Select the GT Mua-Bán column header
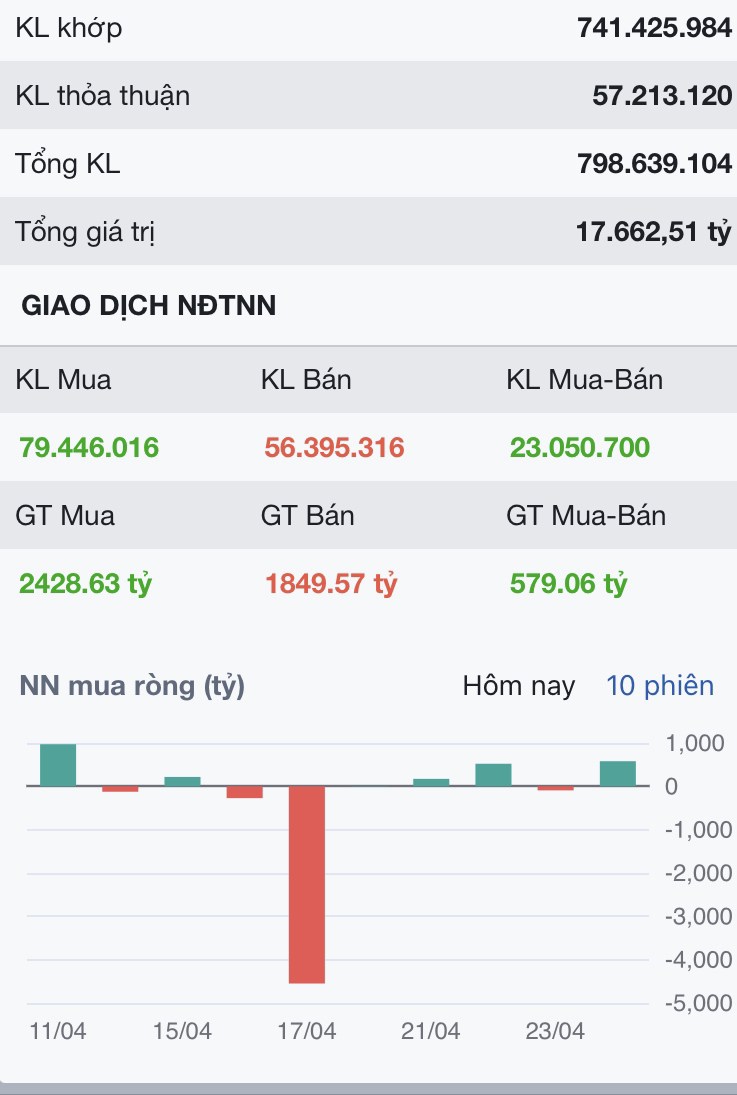The height and width of the screenshot is (1095, 737). 586,515
